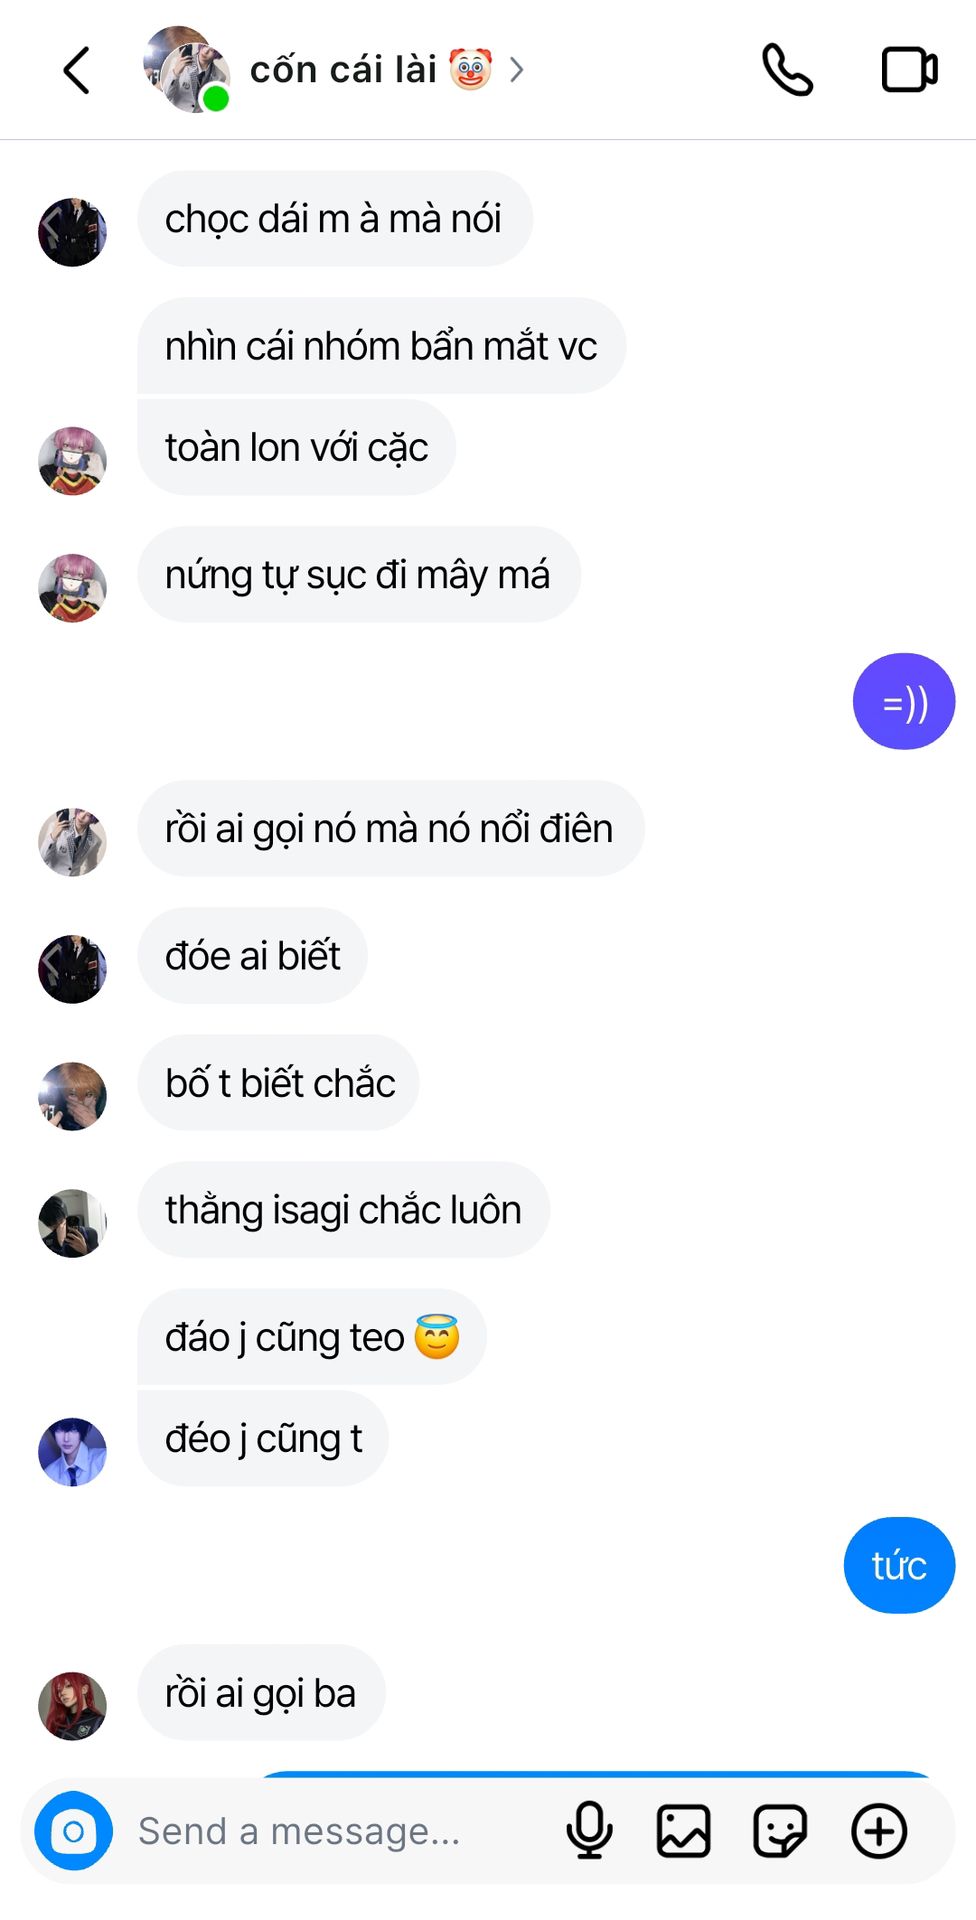
Task: Select the message 'đóe ai biết'
Action: pos(252,956)
